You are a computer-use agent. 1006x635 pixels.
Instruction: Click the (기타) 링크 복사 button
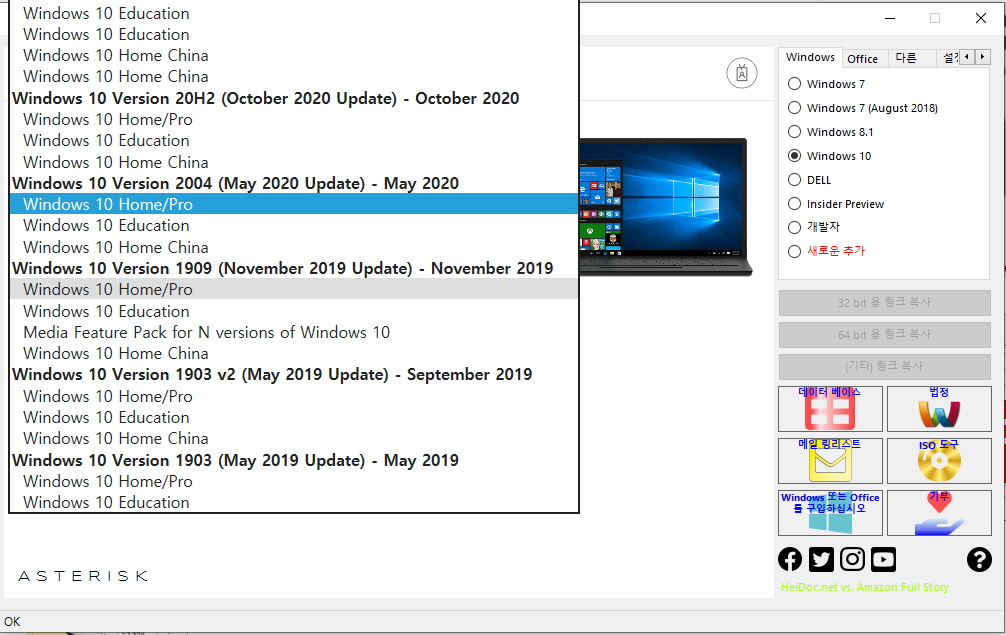(884, 366)
